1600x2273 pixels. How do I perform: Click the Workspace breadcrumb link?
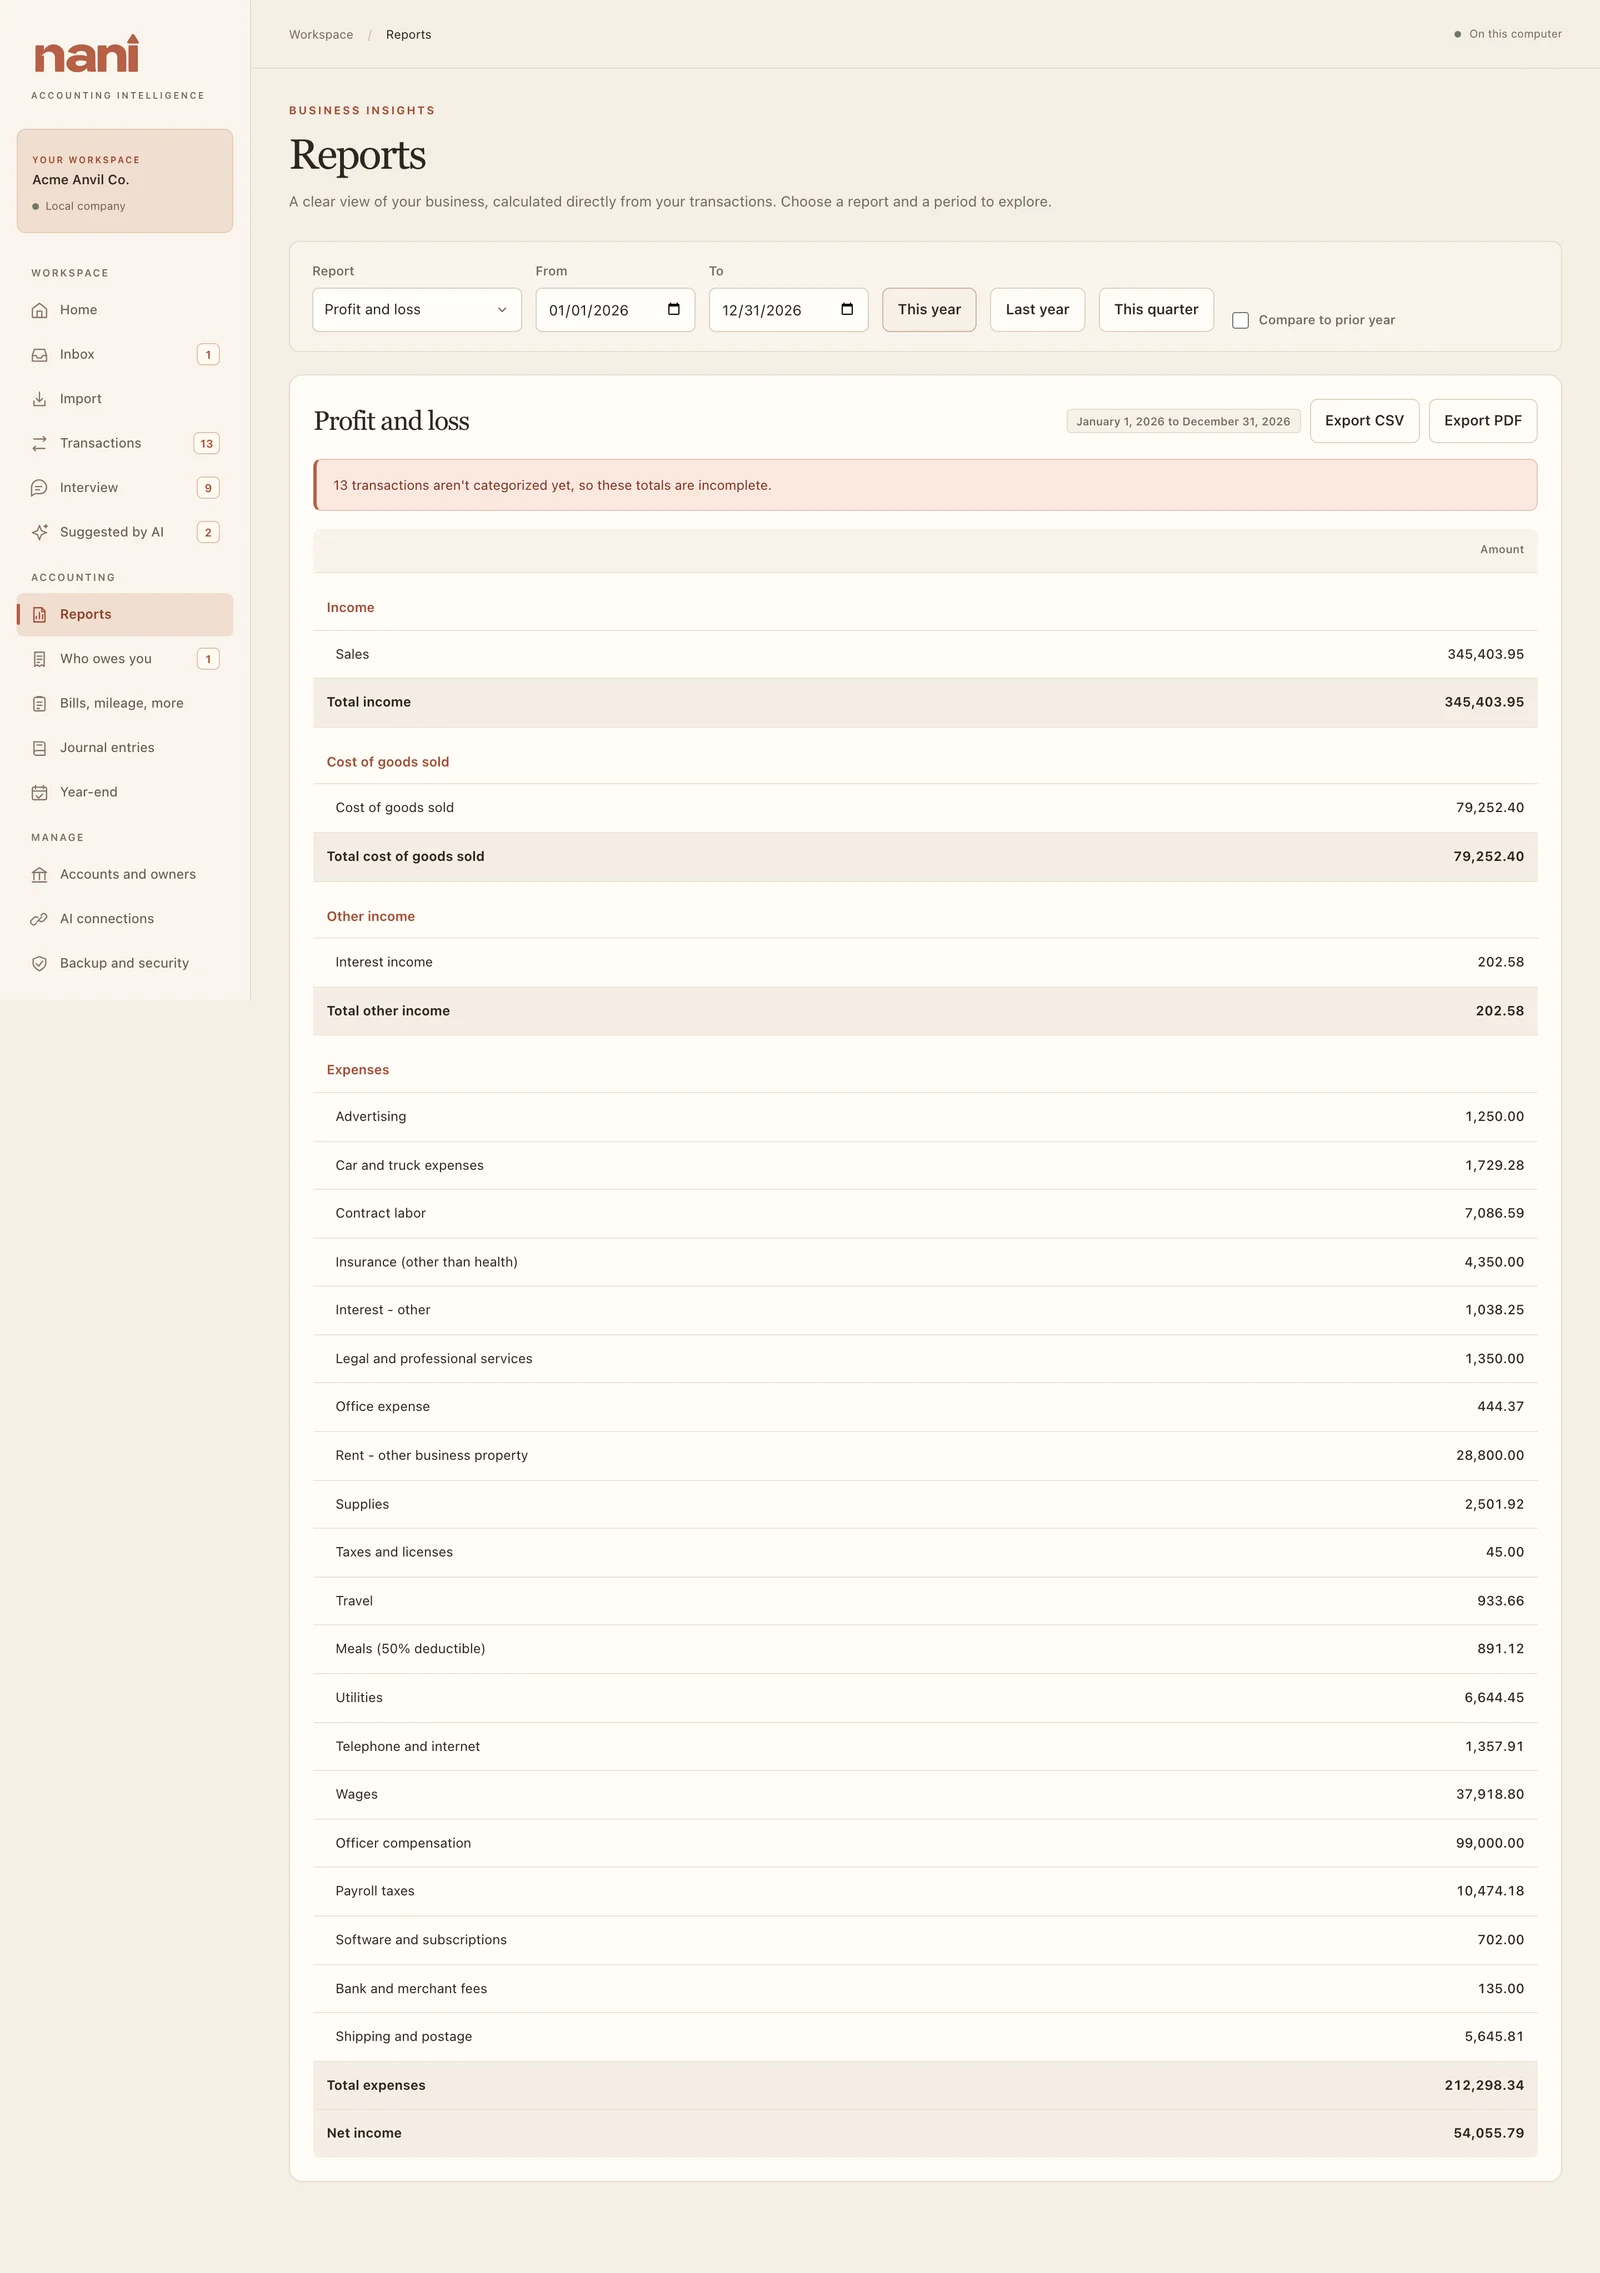click(x=321, y=35)
